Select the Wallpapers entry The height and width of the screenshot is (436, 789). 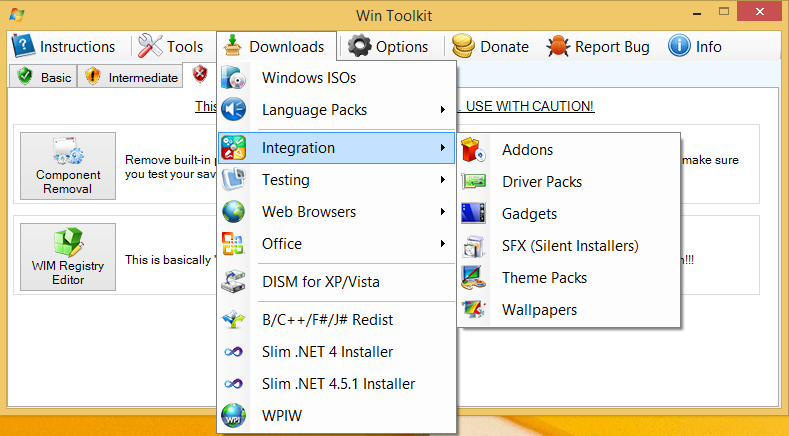[569, 310]
